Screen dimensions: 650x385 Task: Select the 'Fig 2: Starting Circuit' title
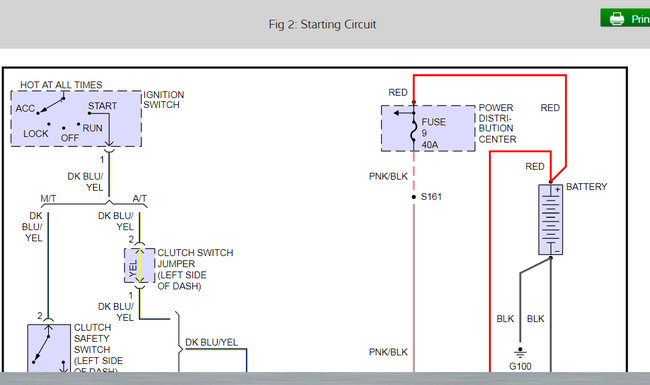322,24
